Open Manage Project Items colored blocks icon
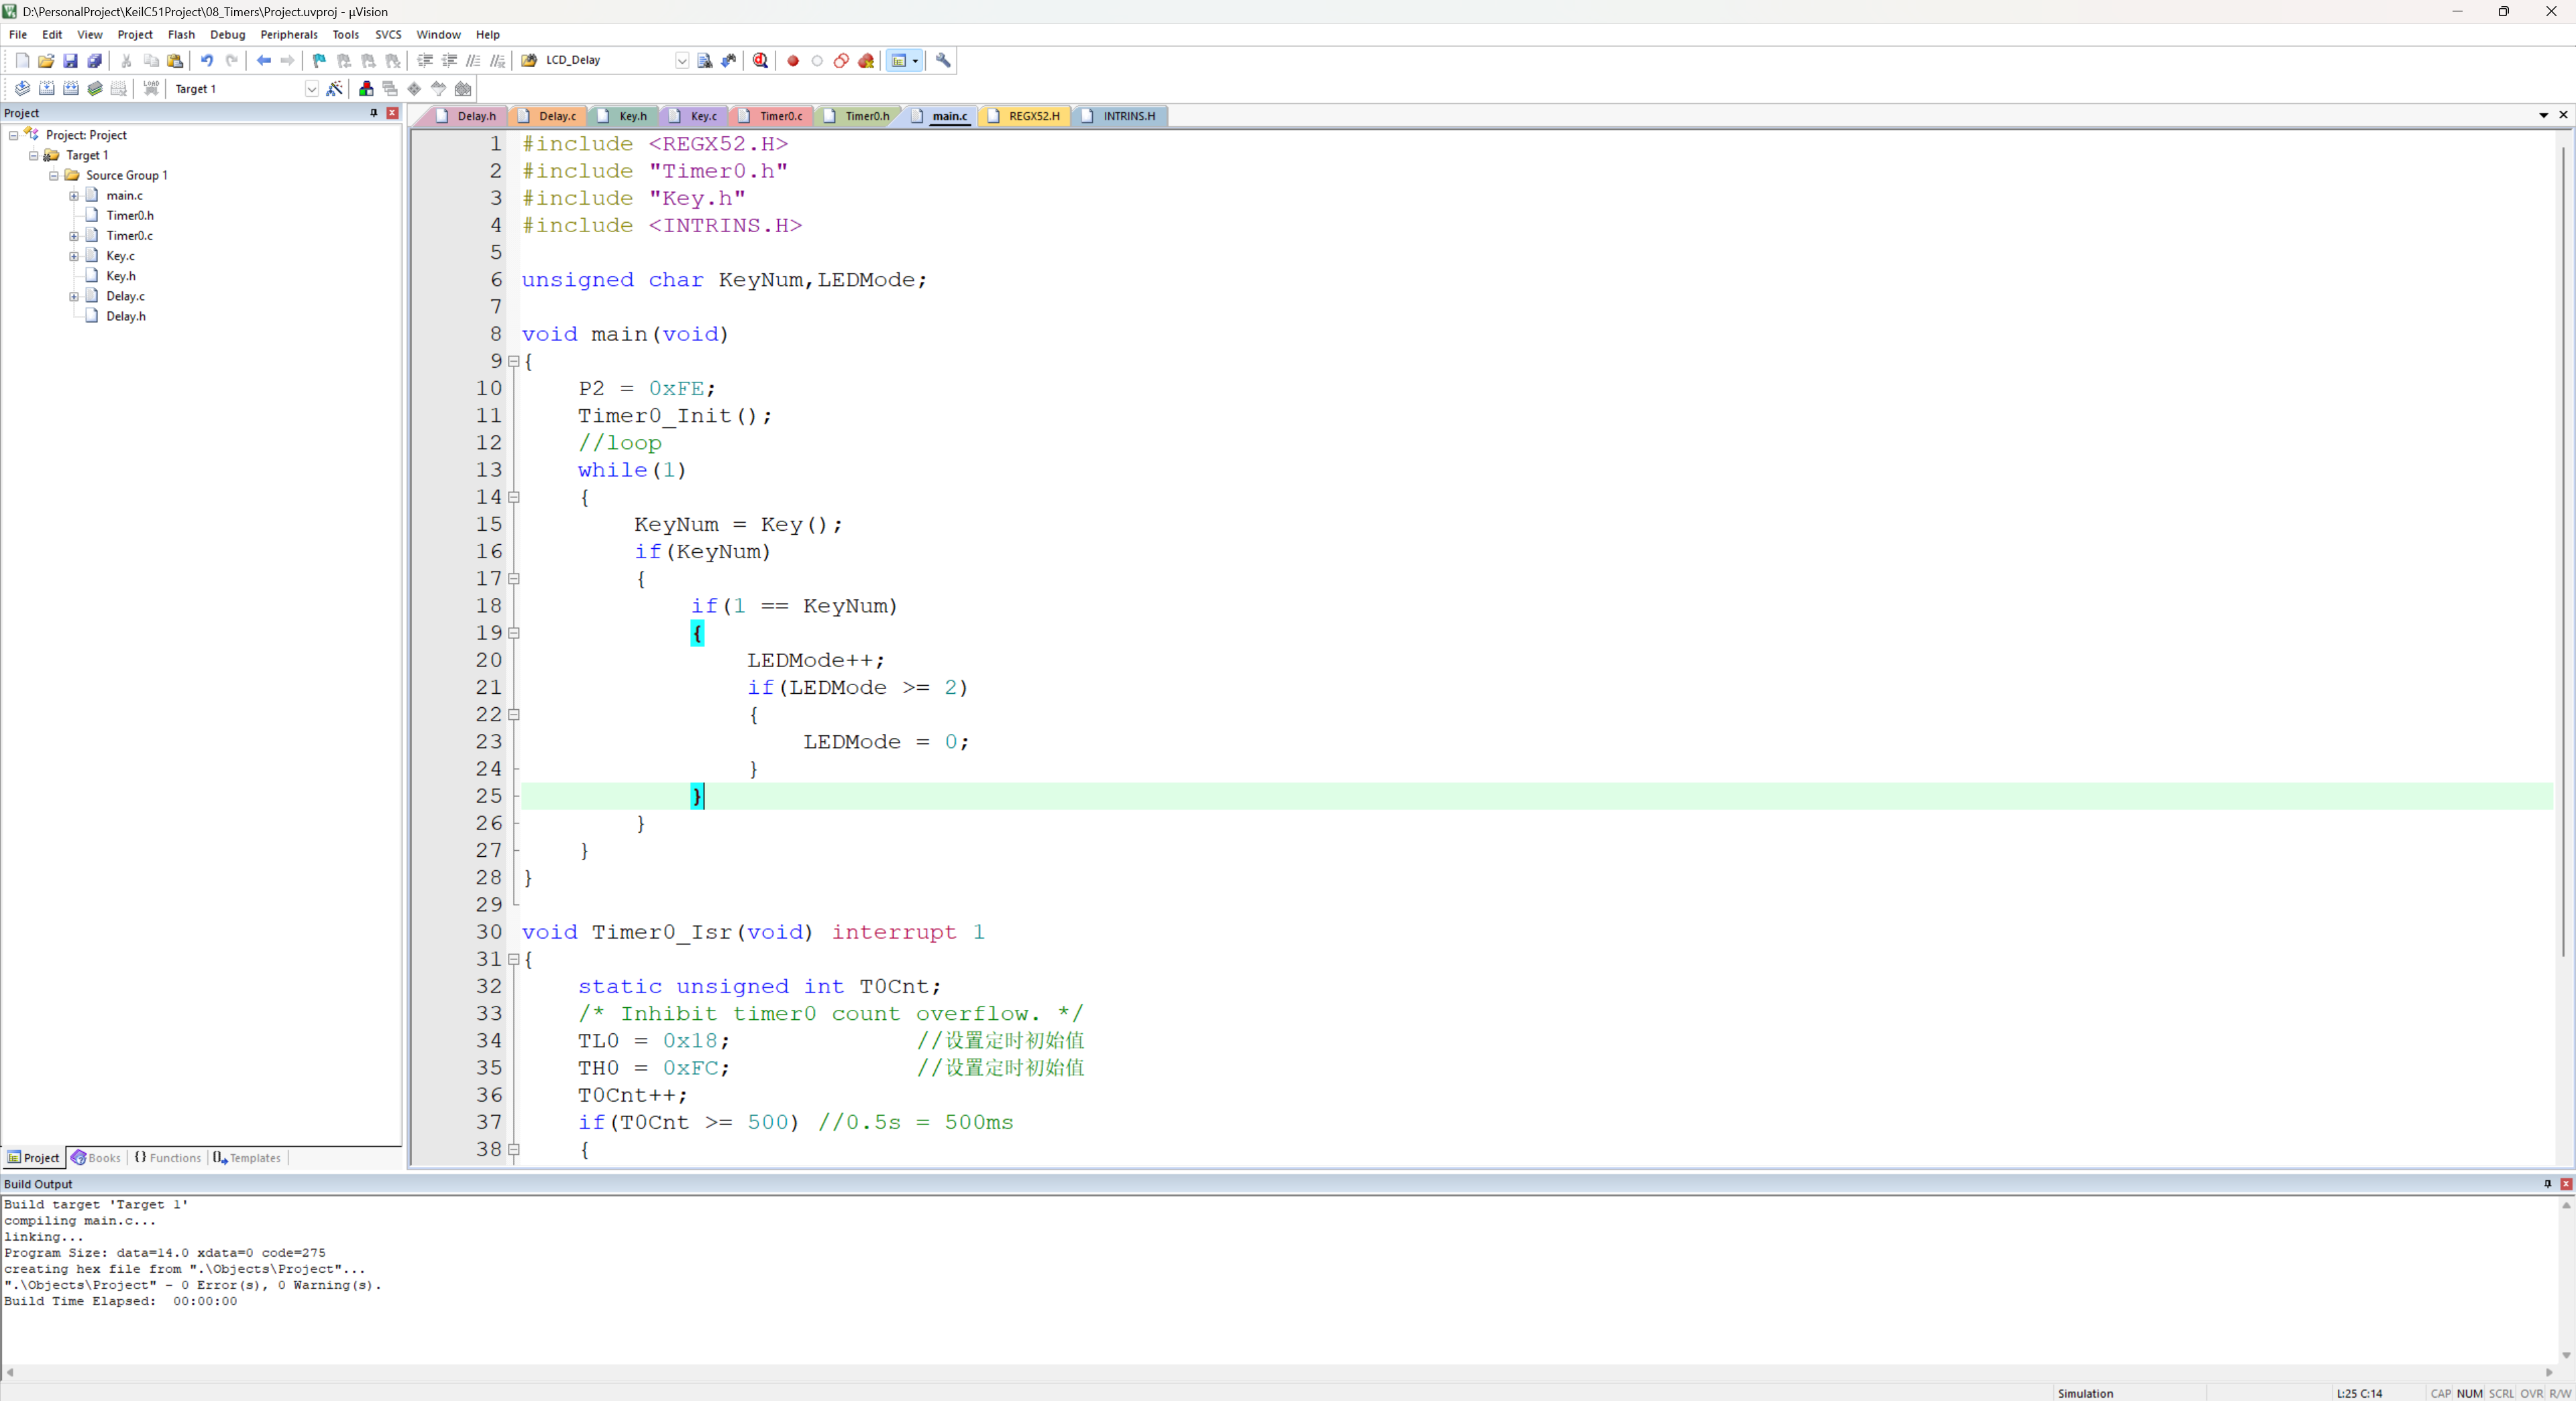This screenshot has width=2576, height=1401. click(366, 88)
